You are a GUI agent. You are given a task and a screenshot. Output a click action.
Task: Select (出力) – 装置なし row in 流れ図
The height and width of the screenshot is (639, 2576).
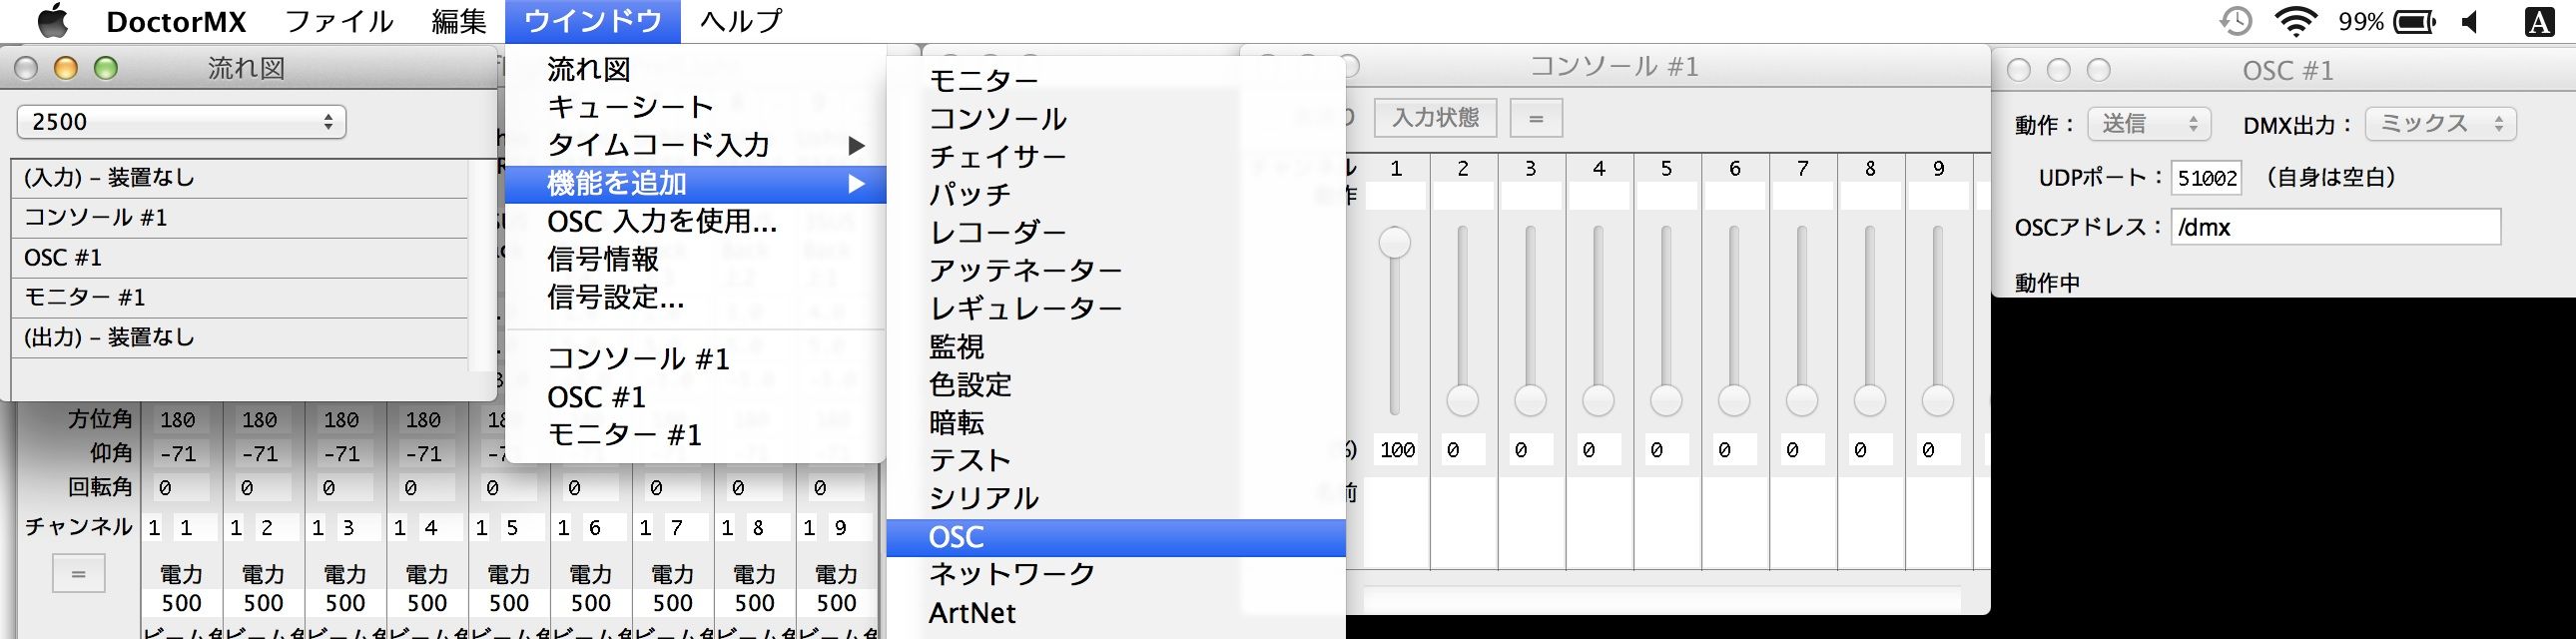(240, 338)
